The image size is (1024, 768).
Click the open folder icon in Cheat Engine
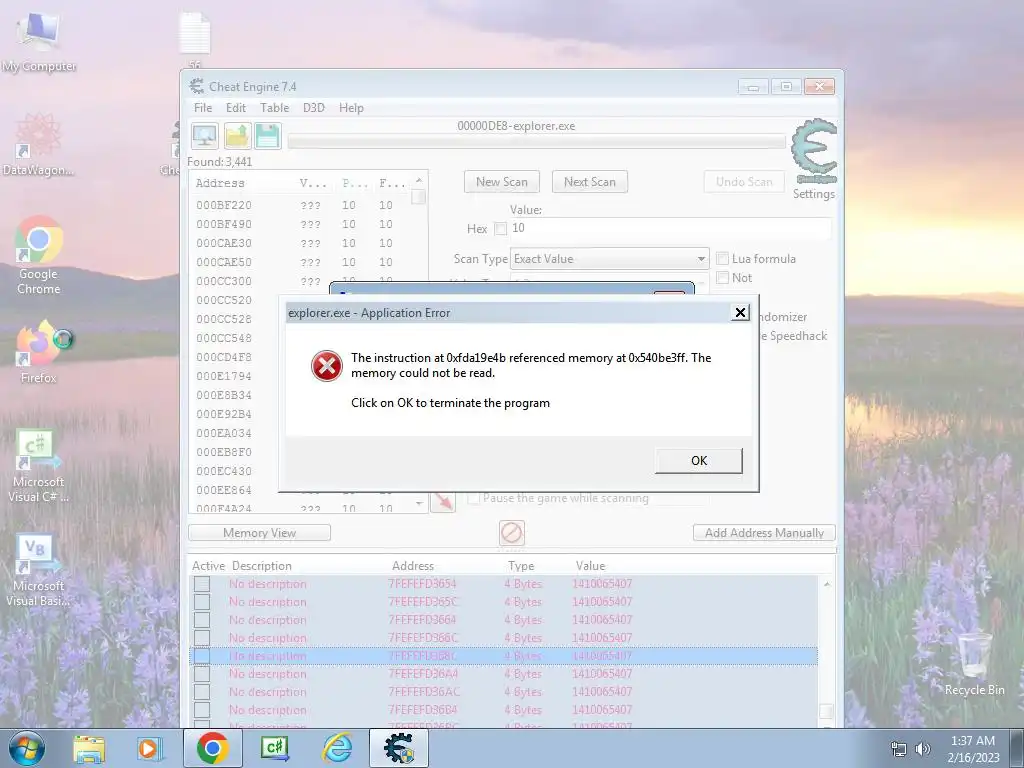point(237,136)
